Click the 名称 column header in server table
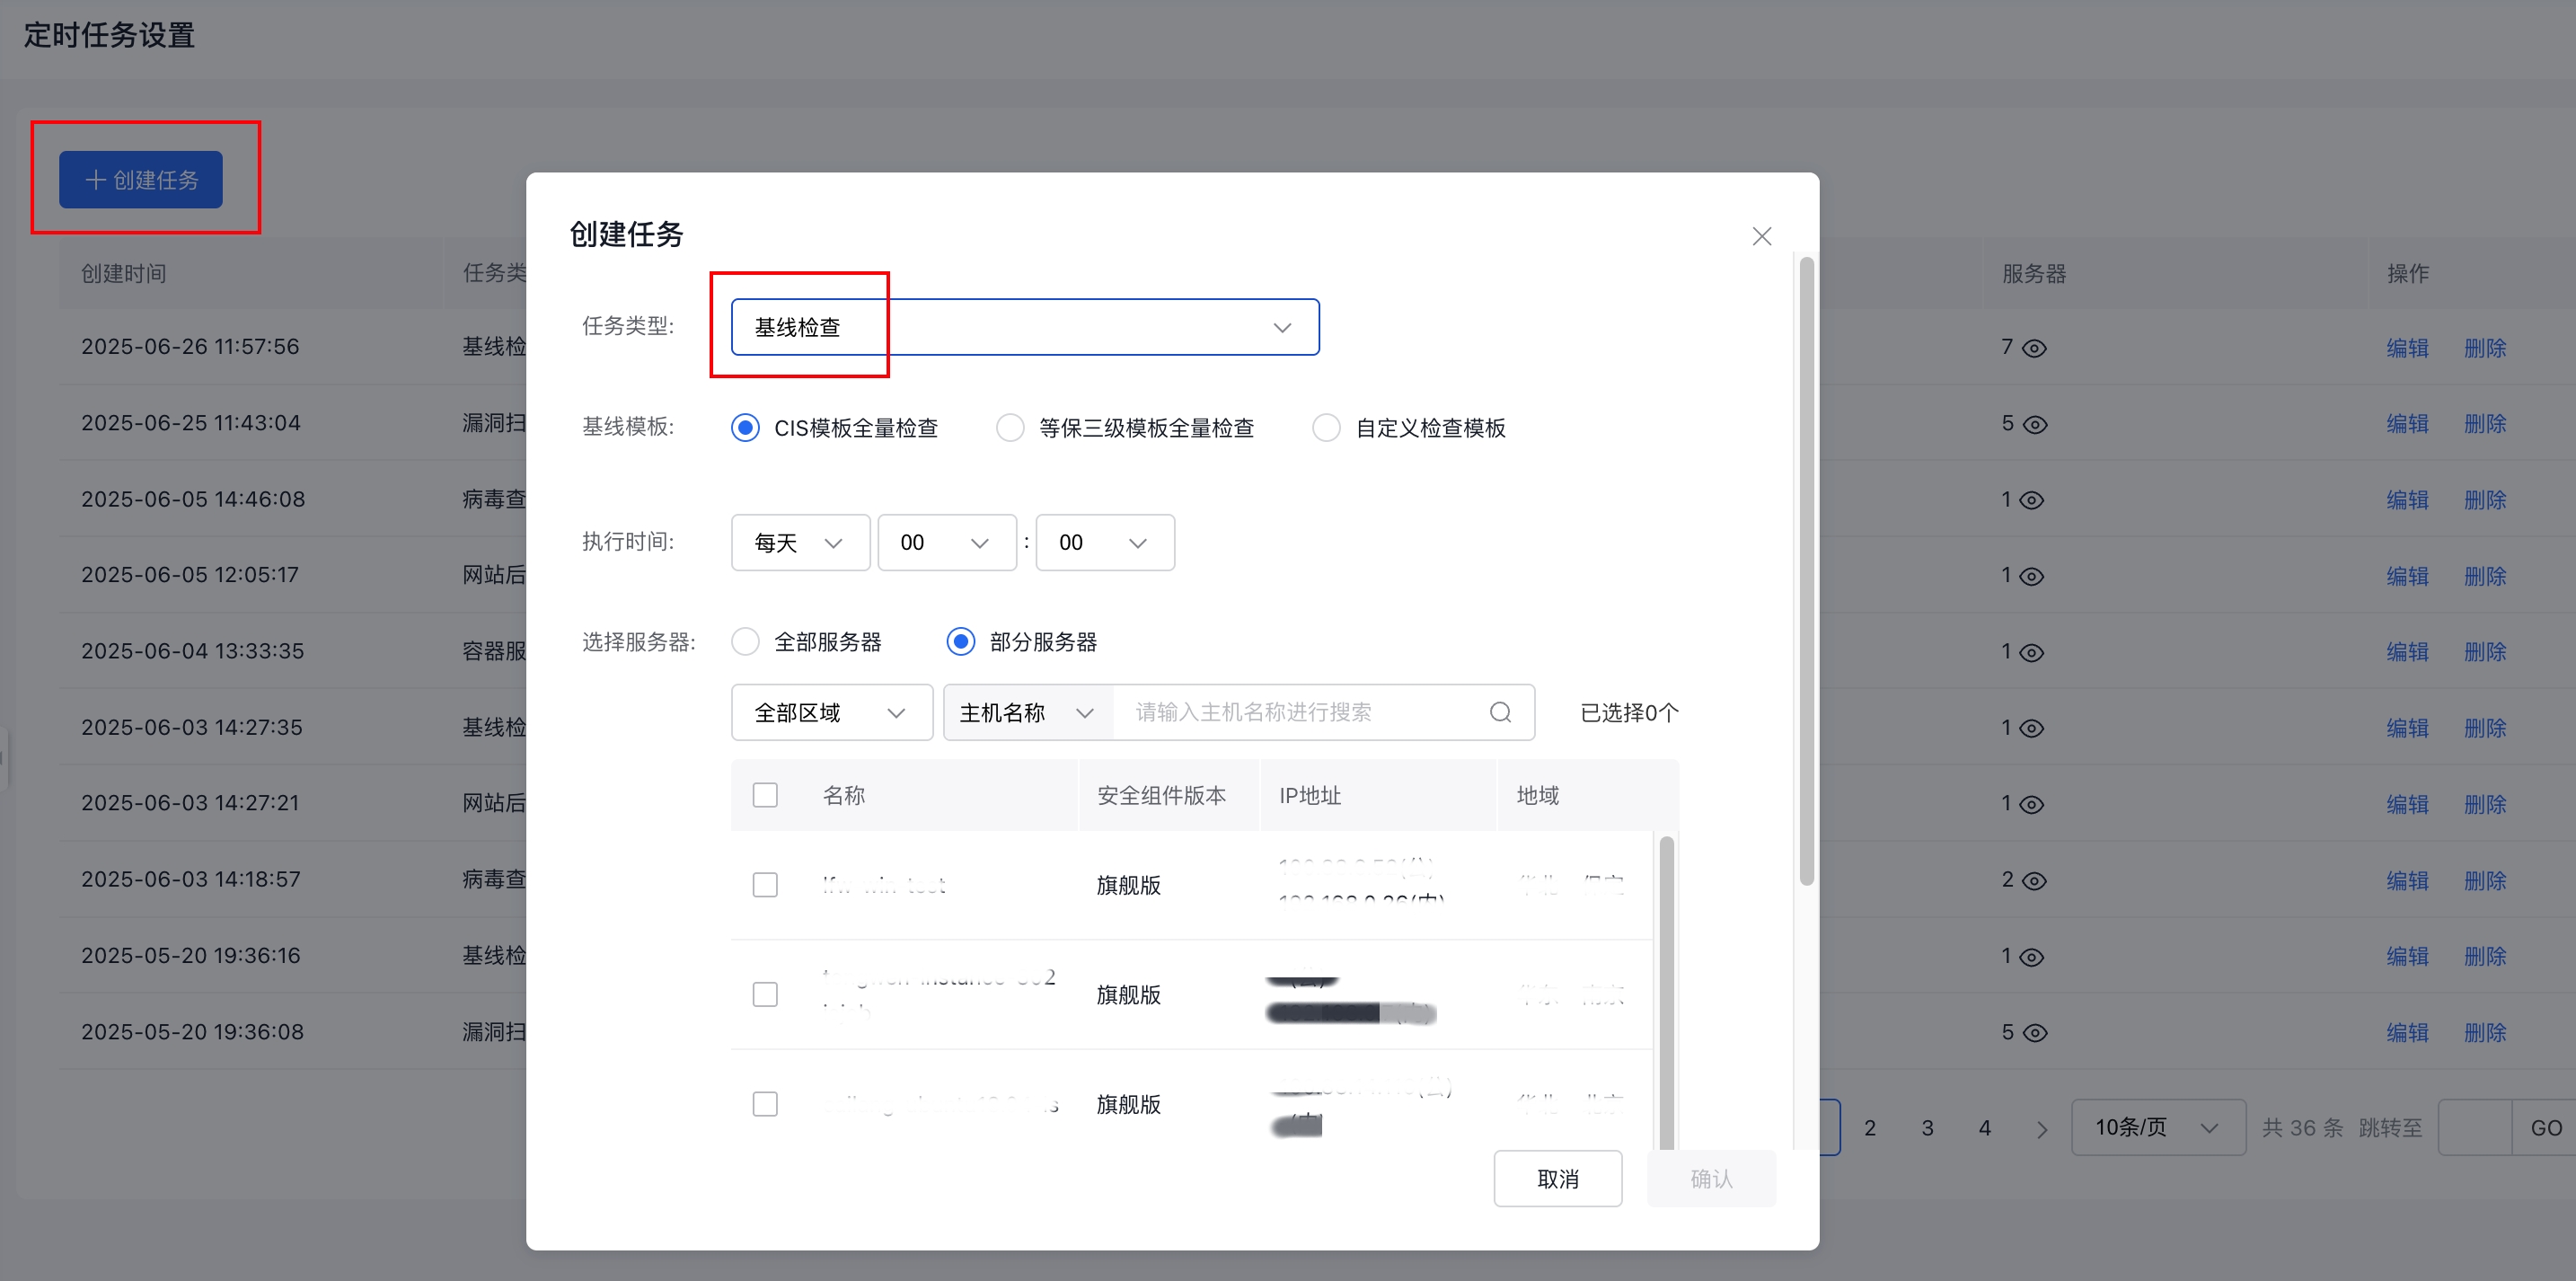This screenshot has width=2576, height=1281. pyautogui.click(x=843, y=795)
